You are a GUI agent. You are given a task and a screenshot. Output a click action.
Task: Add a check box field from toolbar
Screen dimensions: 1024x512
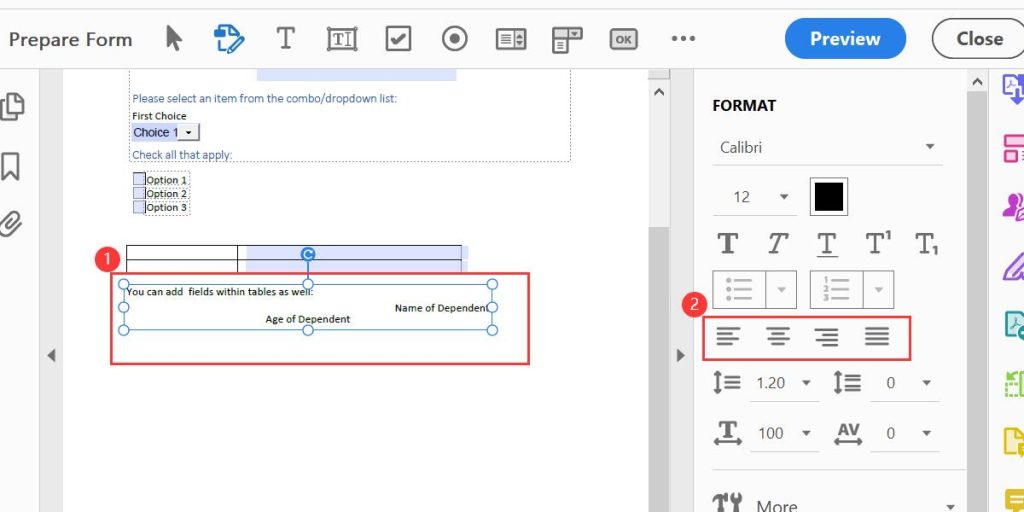point(398,39)
